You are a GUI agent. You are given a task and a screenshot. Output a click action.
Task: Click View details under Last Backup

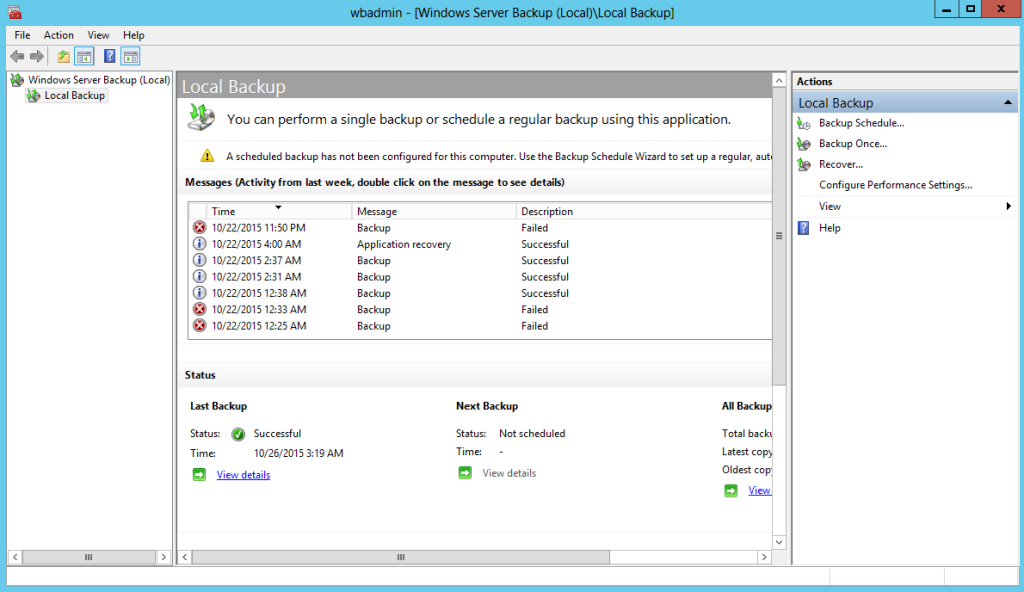[243, 474]
